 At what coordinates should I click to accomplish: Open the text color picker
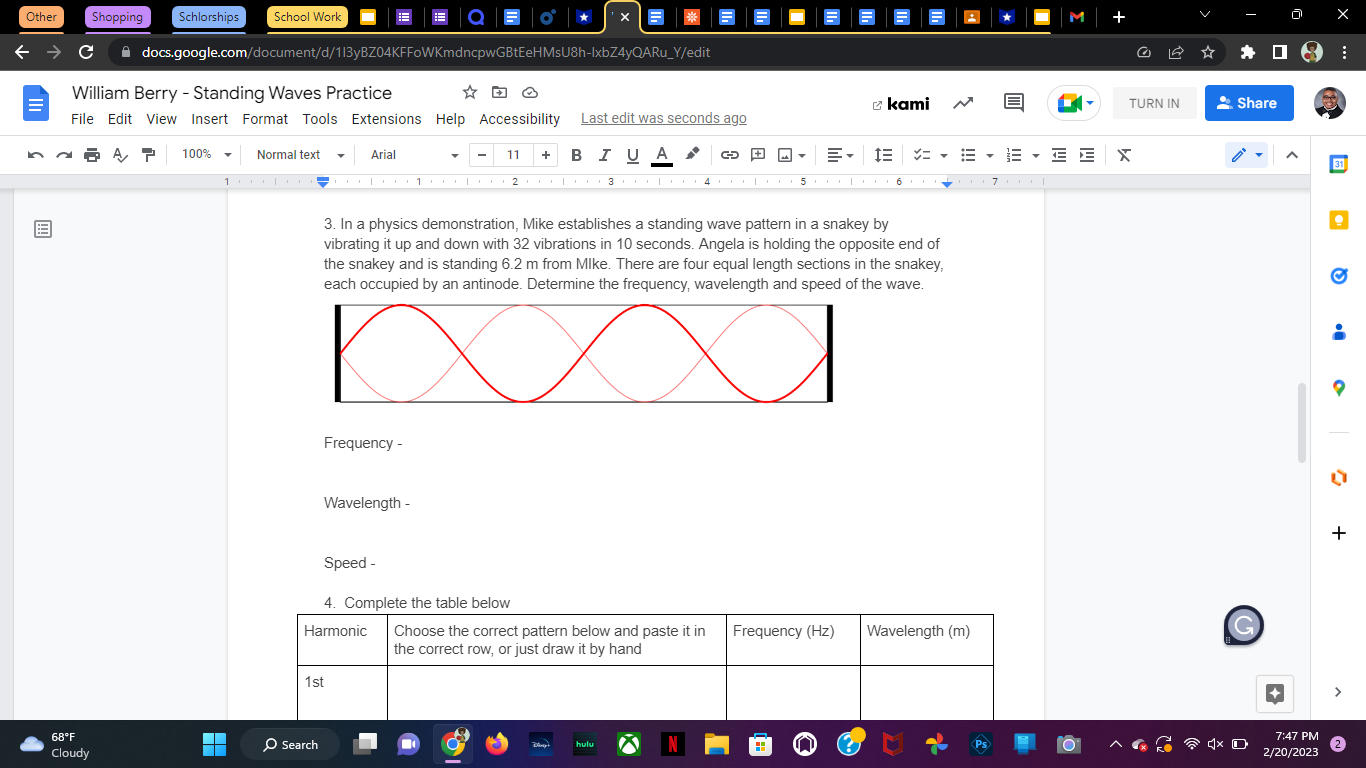click(x=661, y=155)
